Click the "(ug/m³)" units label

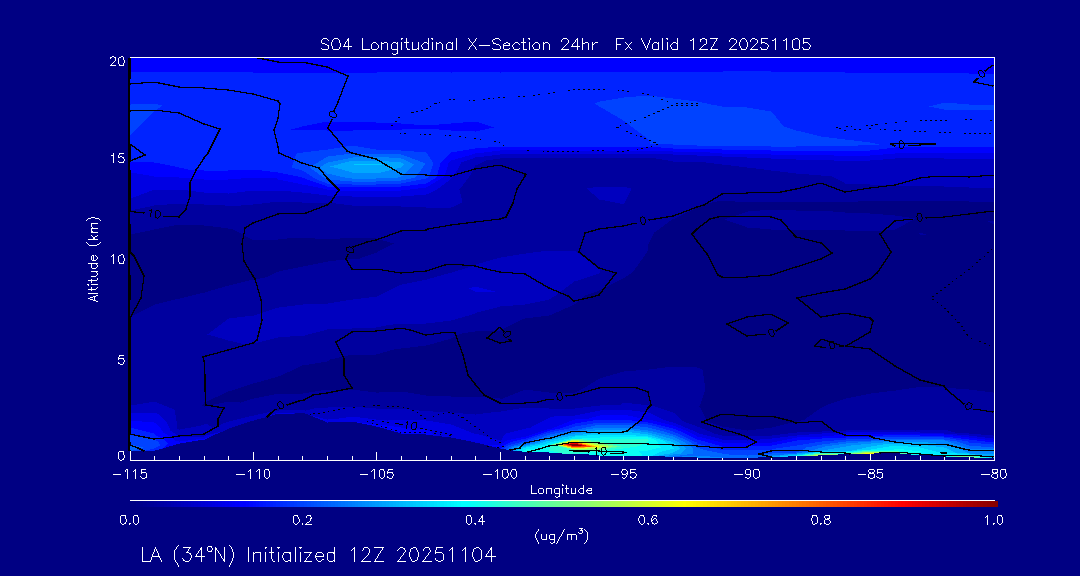pyautogui.click(x=561, y=535)
